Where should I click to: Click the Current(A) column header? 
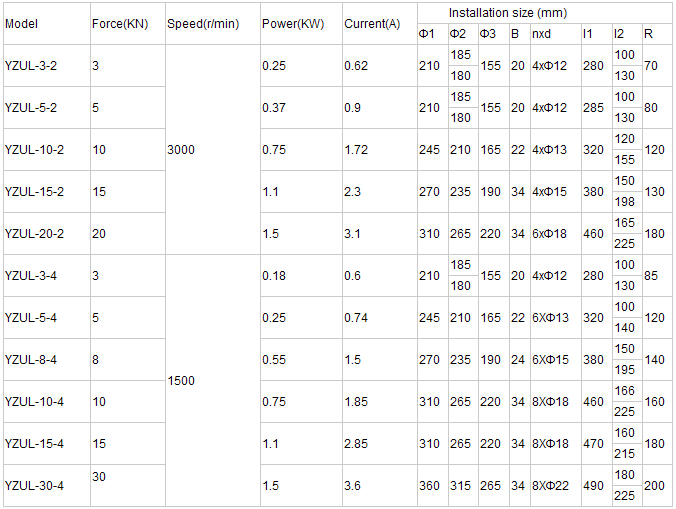tap(371, 23)
